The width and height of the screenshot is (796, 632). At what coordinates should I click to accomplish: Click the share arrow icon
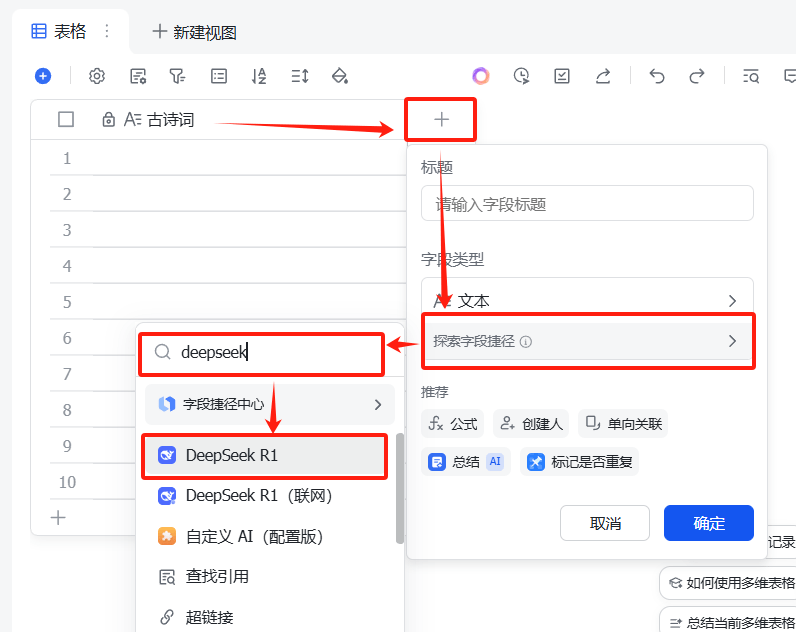(x=603, y=76)
